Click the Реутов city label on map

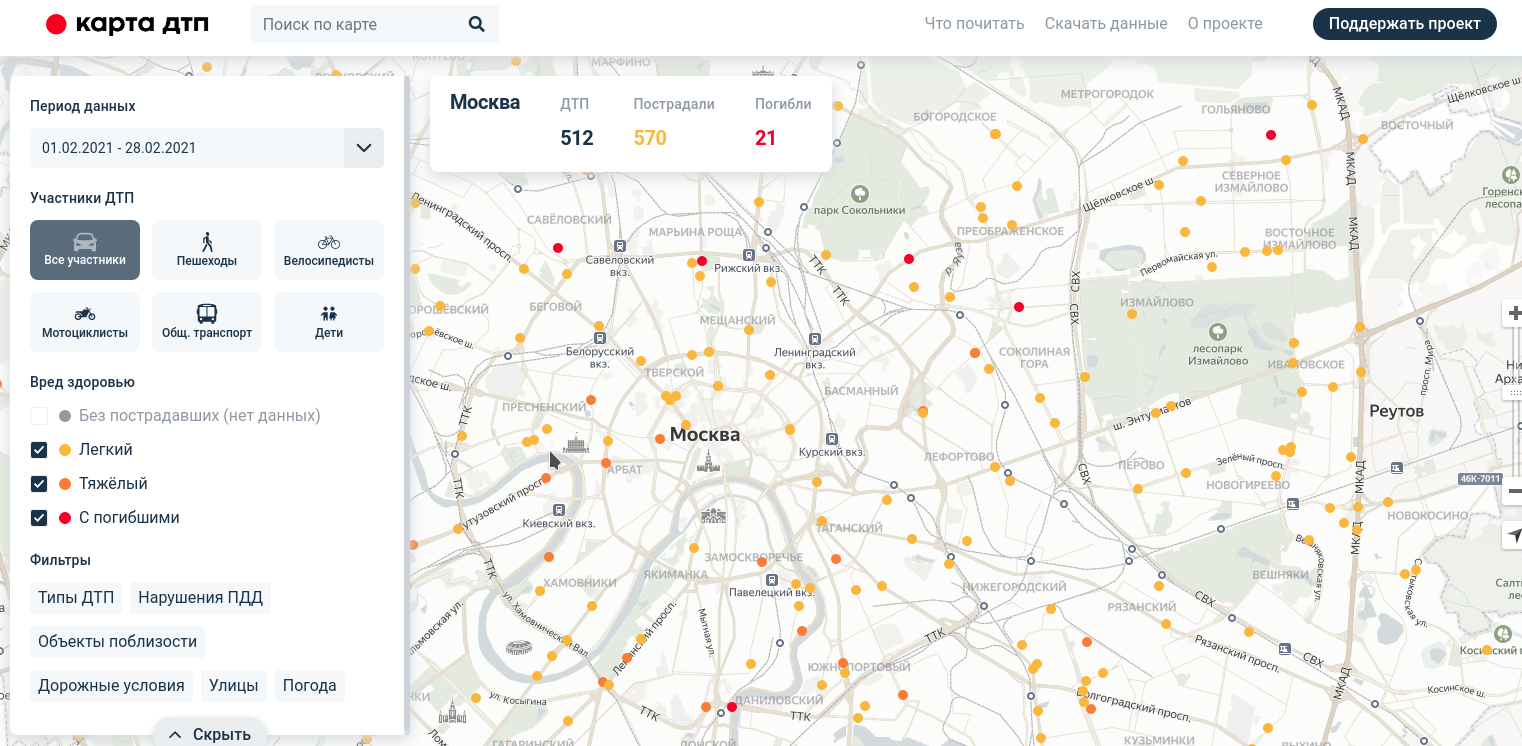(1396, 411)
